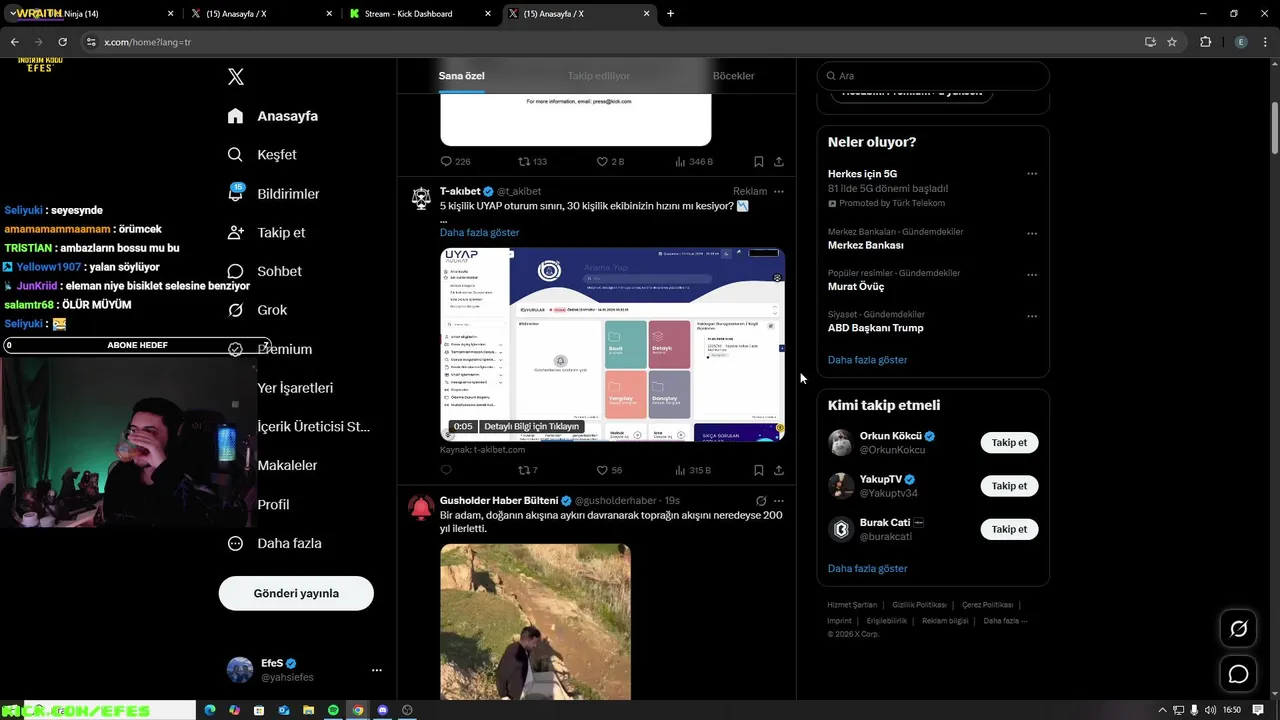Open Makaleler in the sidebar

tap(287, 465)
